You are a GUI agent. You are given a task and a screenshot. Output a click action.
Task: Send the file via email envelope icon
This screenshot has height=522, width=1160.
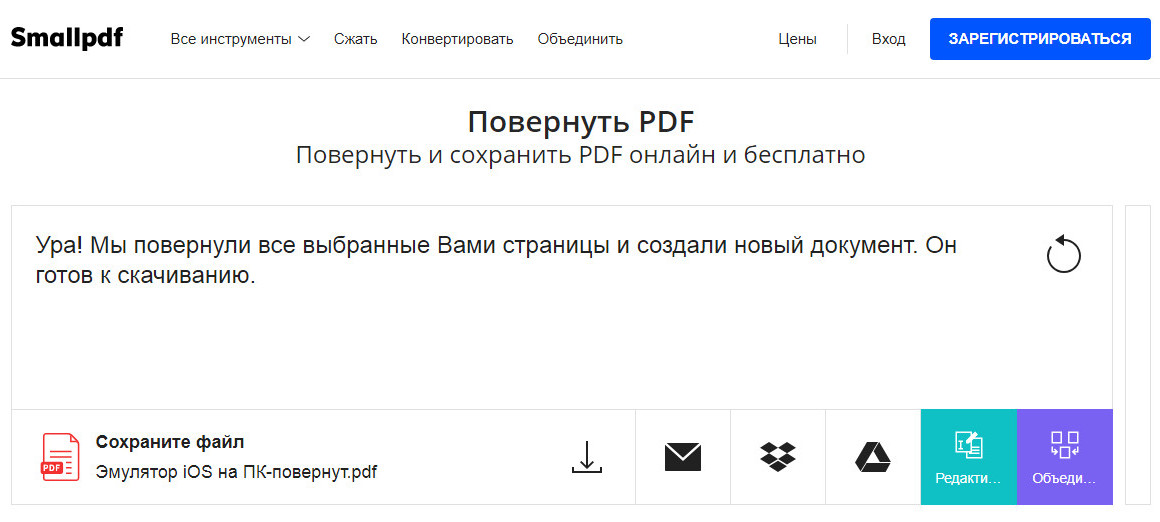coord(682,457)
